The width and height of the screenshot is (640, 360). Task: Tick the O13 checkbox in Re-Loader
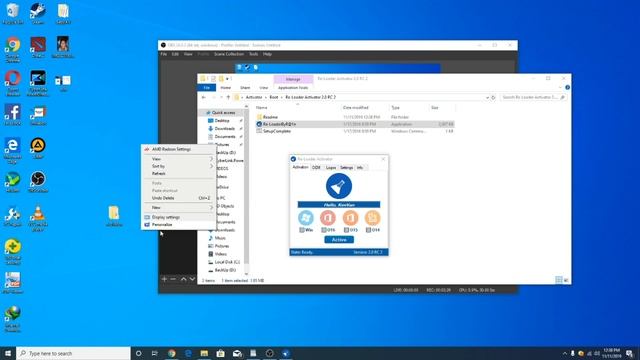346,230
